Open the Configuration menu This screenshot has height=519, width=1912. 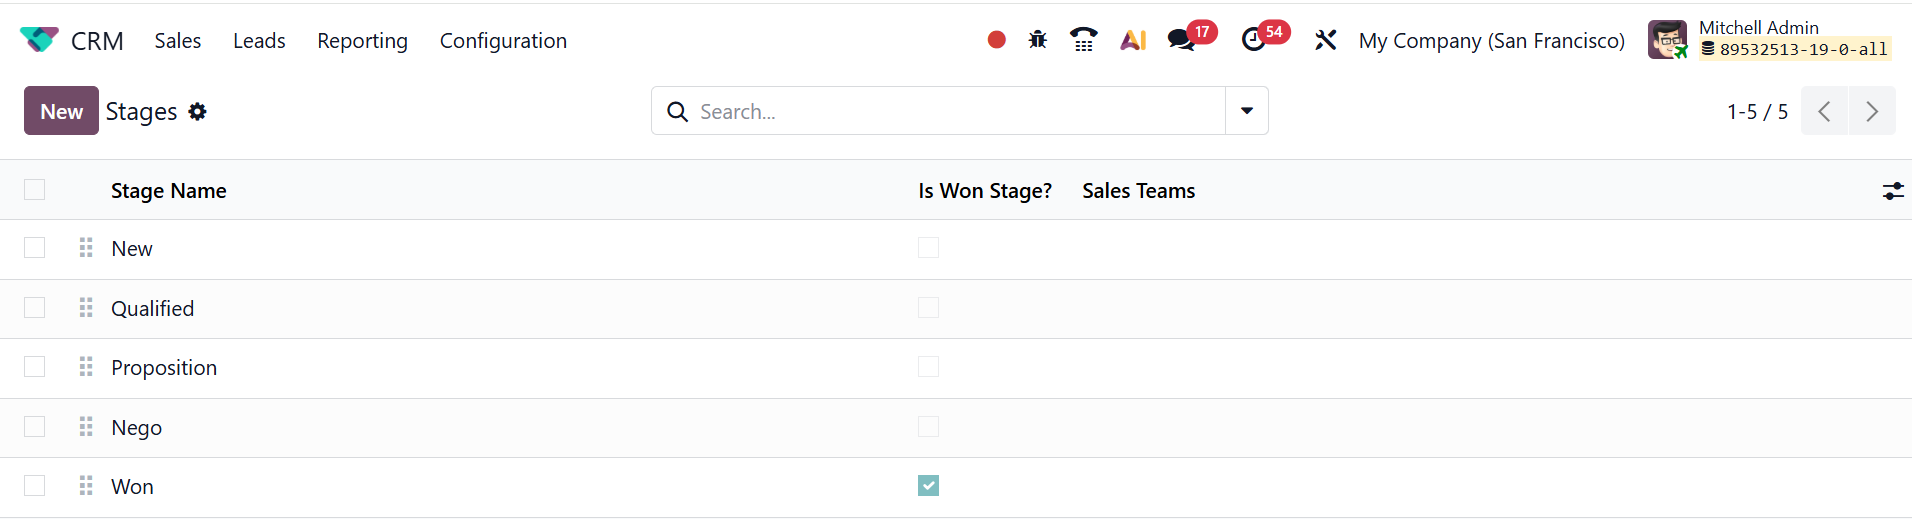click(503, 41)
